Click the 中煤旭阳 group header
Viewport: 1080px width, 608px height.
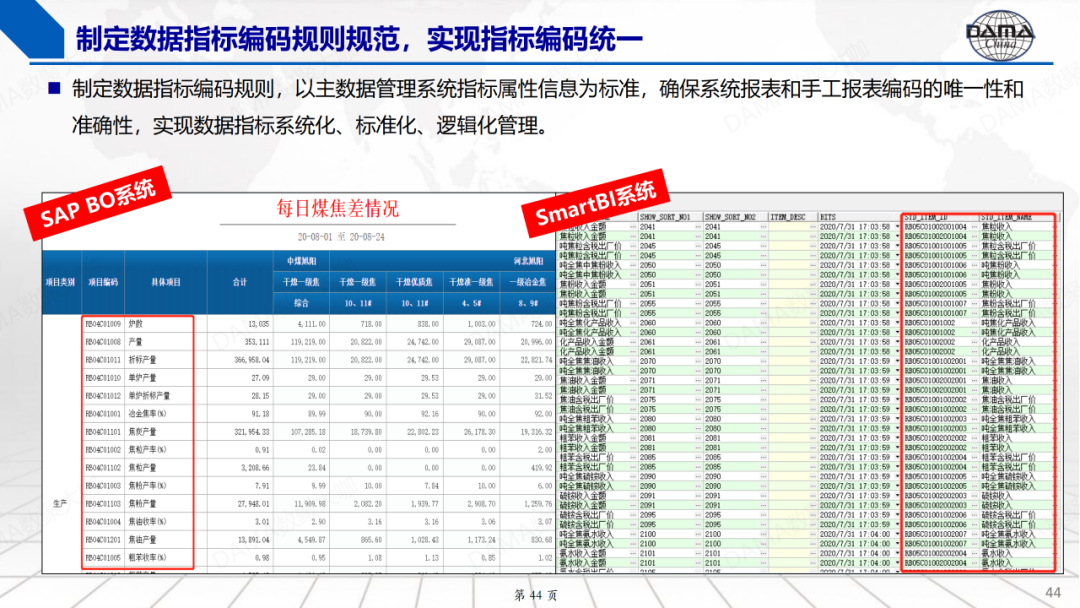(301, 262)
